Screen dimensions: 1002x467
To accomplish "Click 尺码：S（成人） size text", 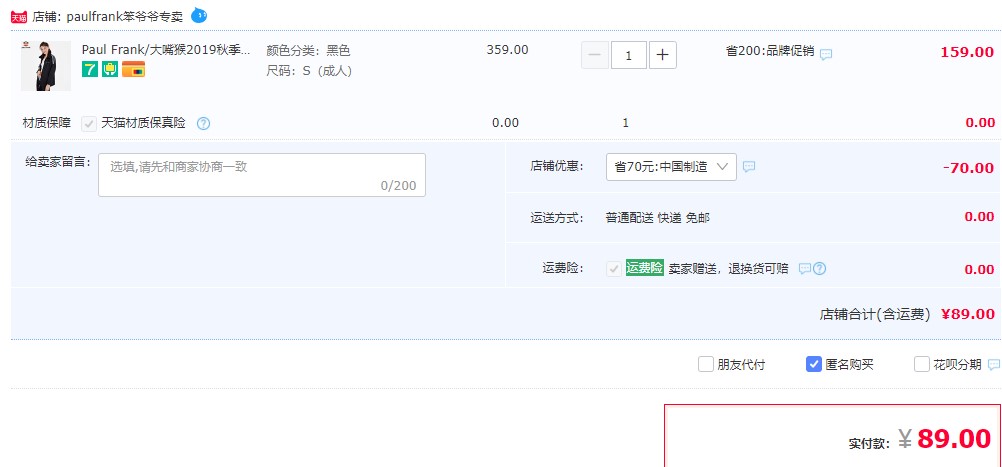I will point(309,71).
